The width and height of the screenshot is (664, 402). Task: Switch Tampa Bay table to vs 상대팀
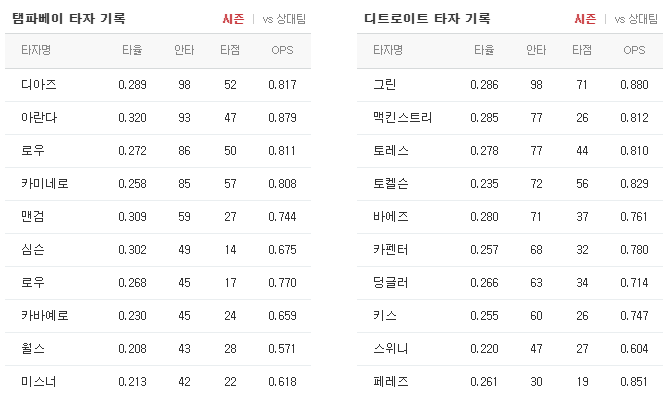pos(284,19)
